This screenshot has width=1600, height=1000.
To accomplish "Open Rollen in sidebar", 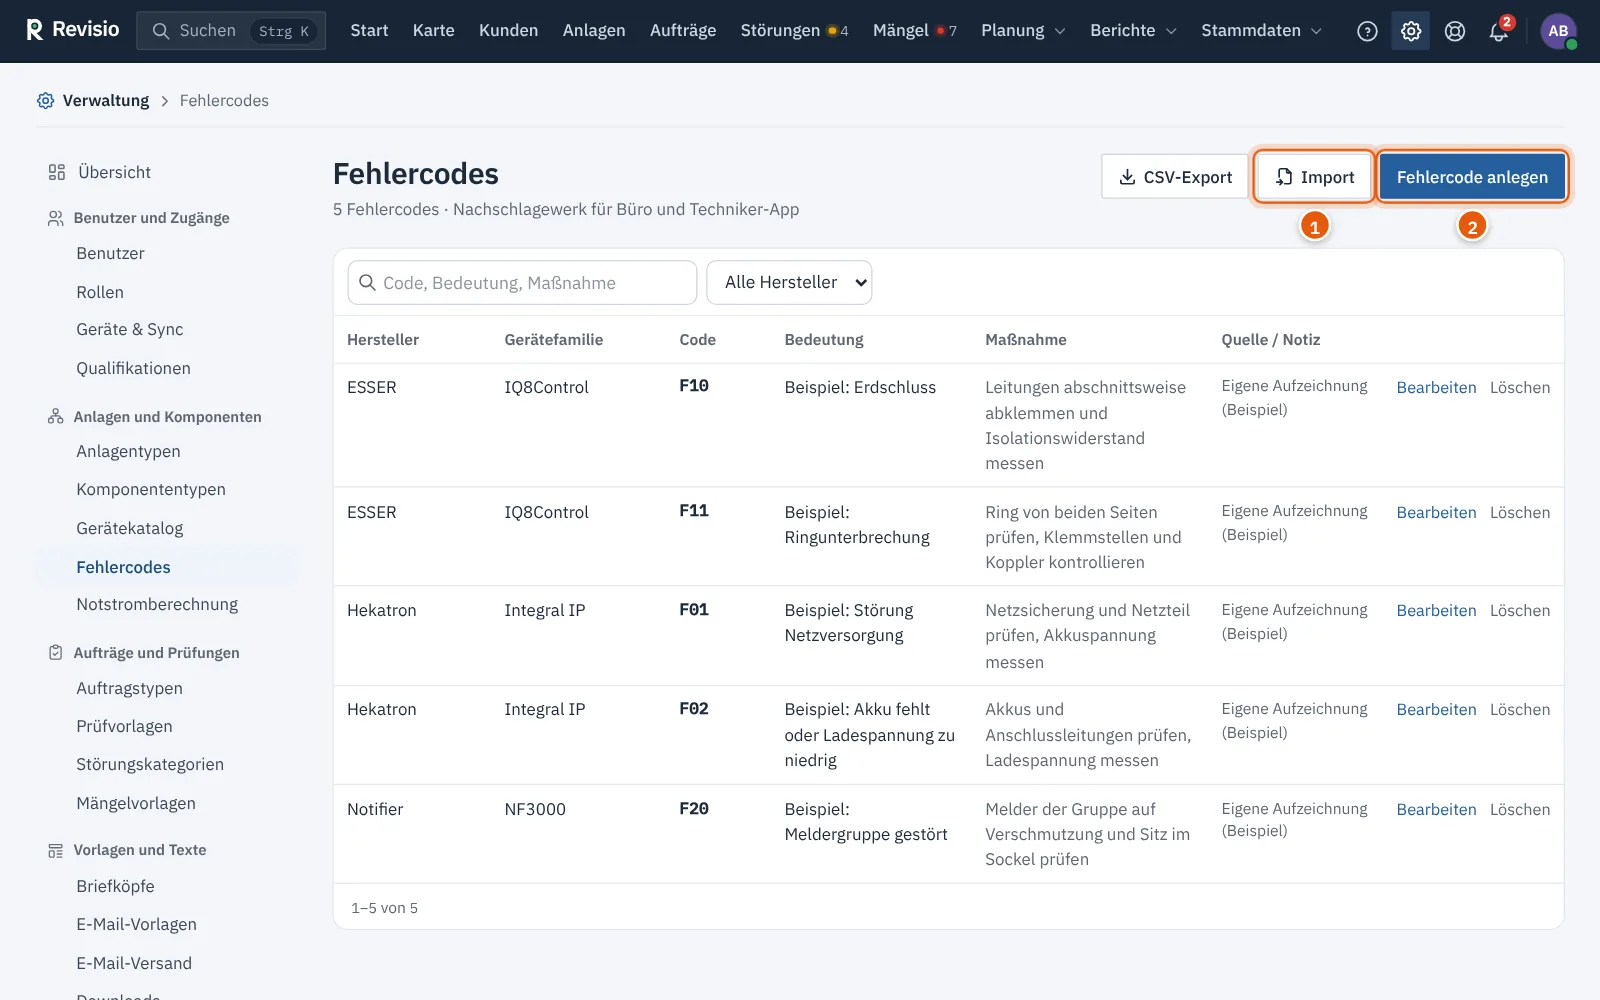I will [100, 292].
